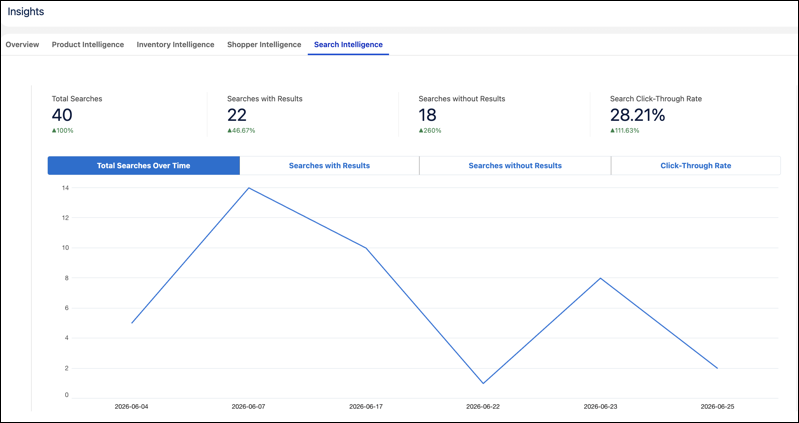Click the 2026-06-25 axis date label
Viewport: 799px width, 423px height.
coord(717,407)
